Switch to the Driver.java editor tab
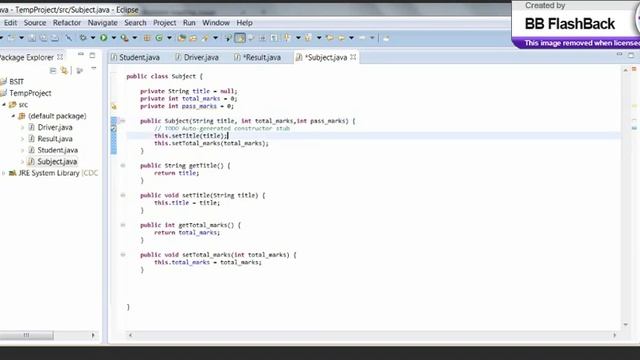 point(197,58)
